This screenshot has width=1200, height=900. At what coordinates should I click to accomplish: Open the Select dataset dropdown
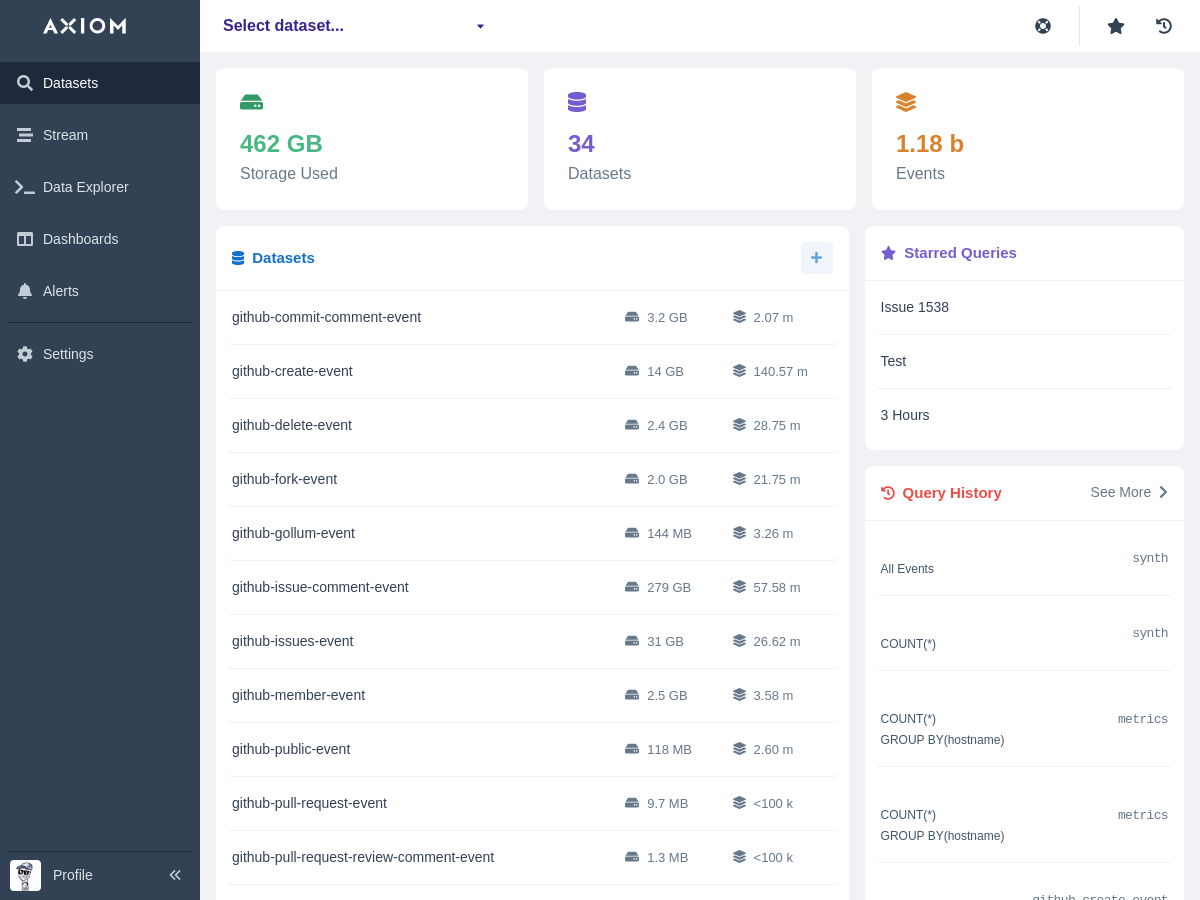point(354,26)
